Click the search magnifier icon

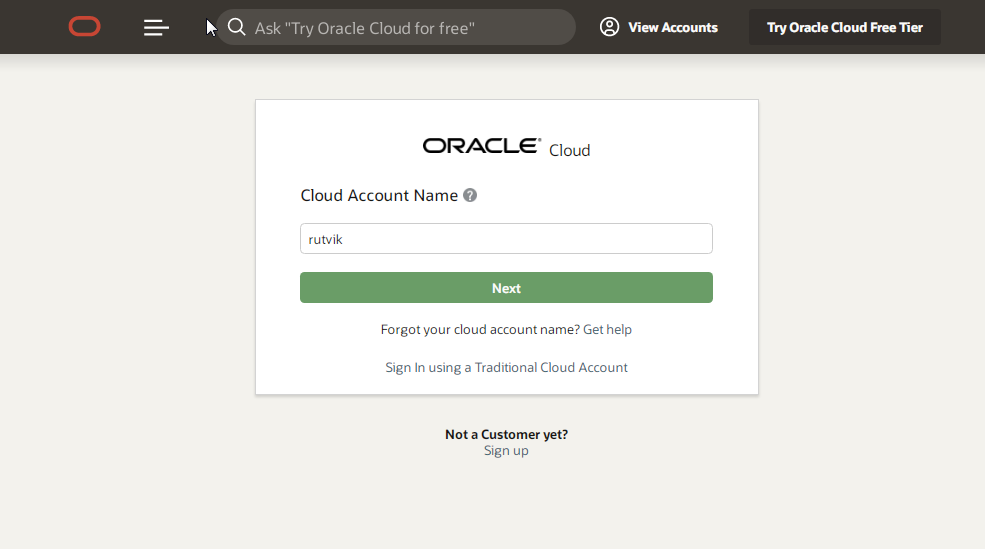point(236,27)
